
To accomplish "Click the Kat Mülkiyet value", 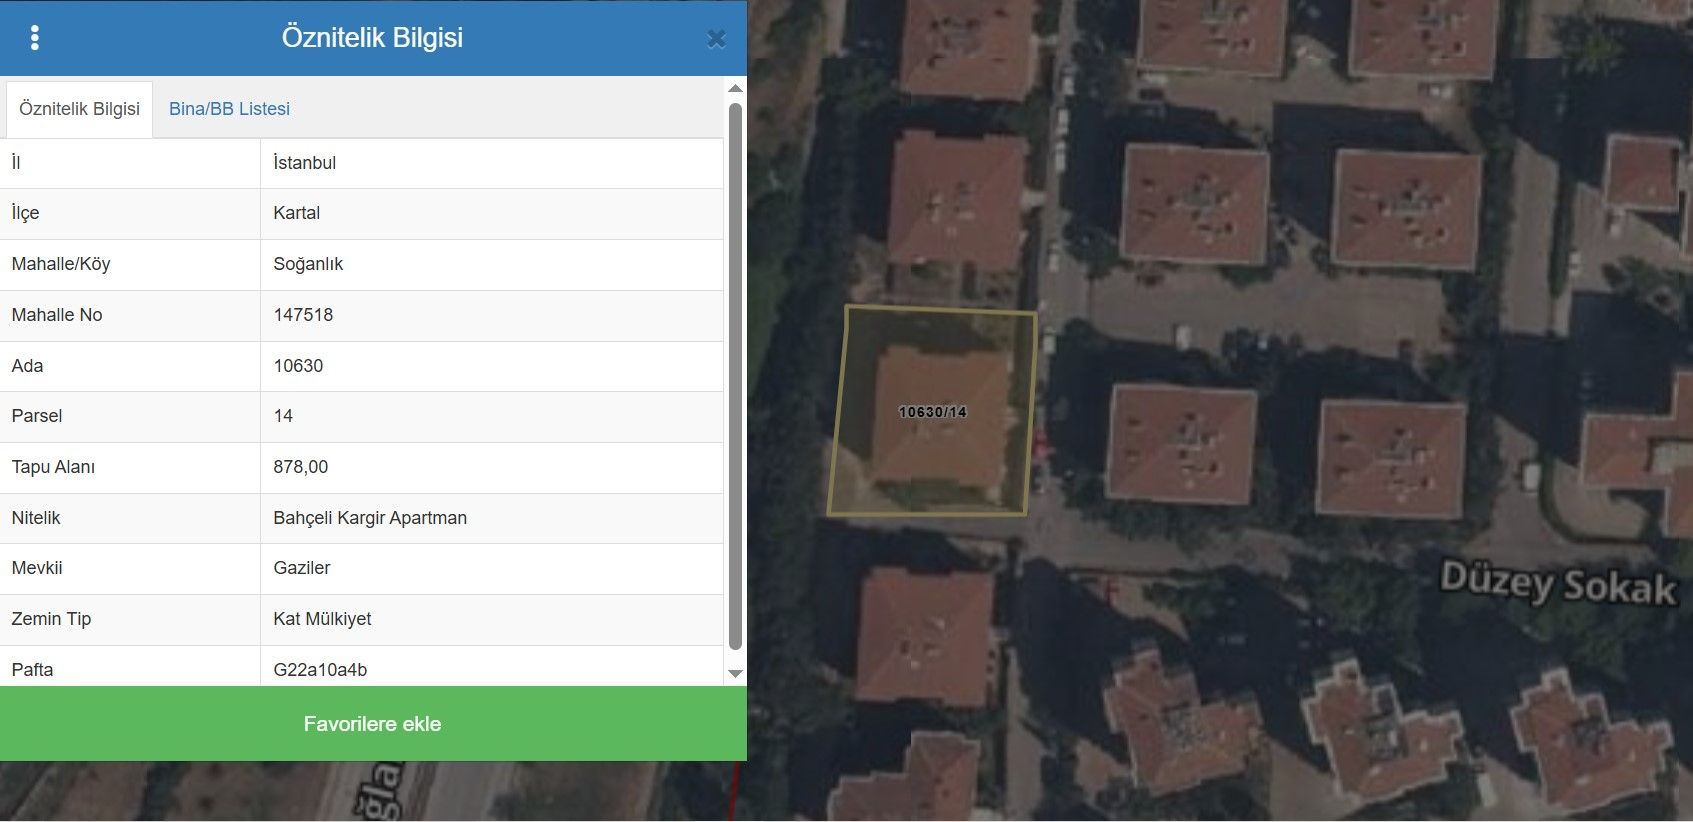I will click(322, 619).
